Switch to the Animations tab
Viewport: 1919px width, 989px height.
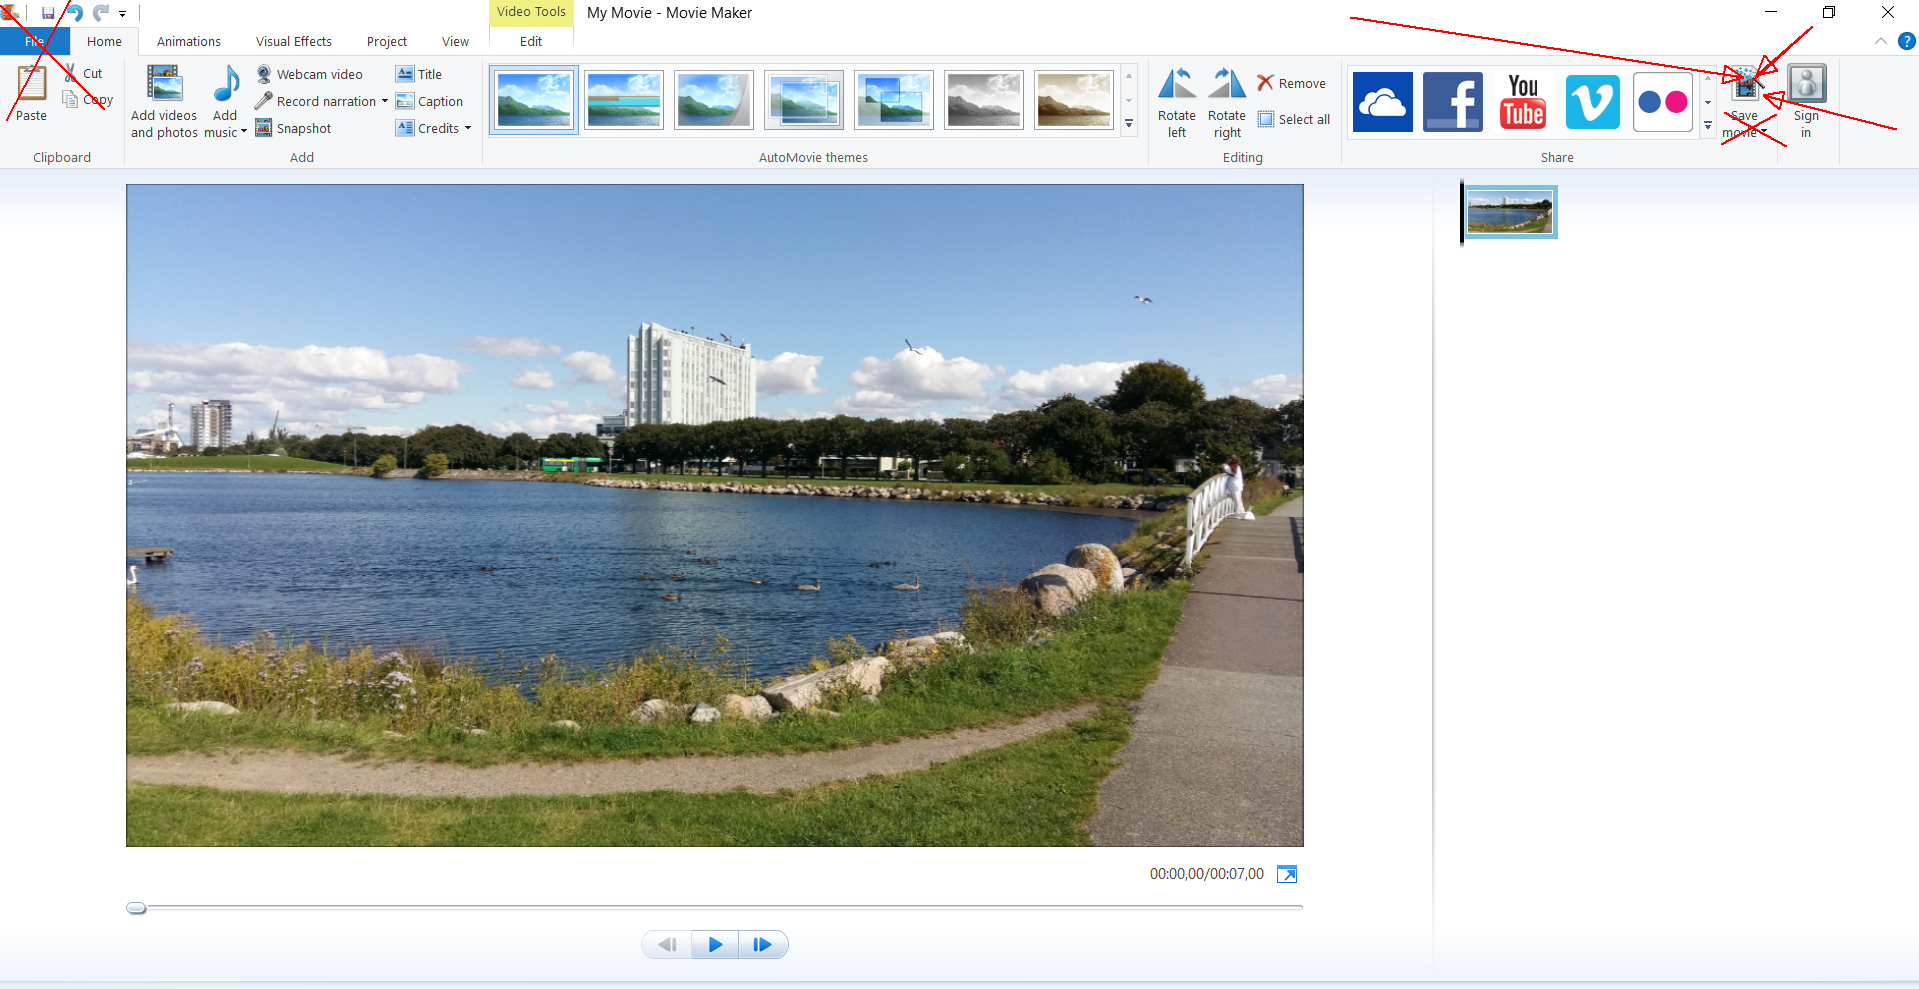tap(188, 42)
